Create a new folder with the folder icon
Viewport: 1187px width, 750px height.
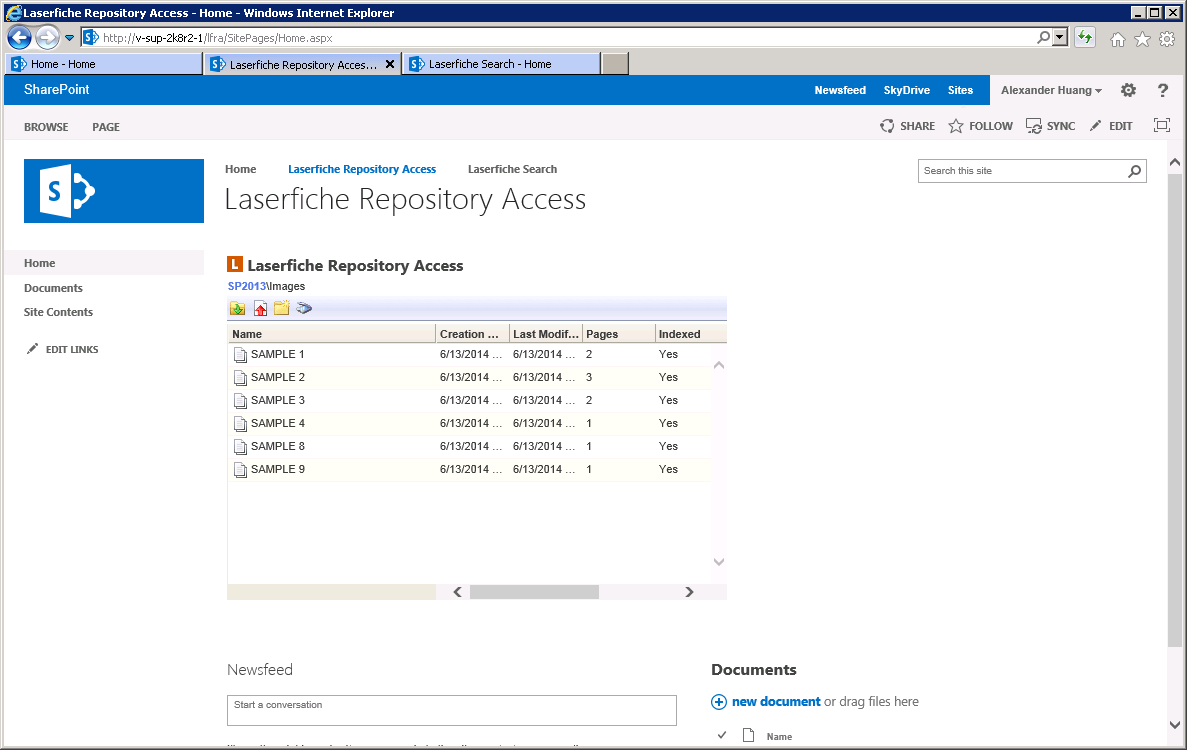coord(282,308)
